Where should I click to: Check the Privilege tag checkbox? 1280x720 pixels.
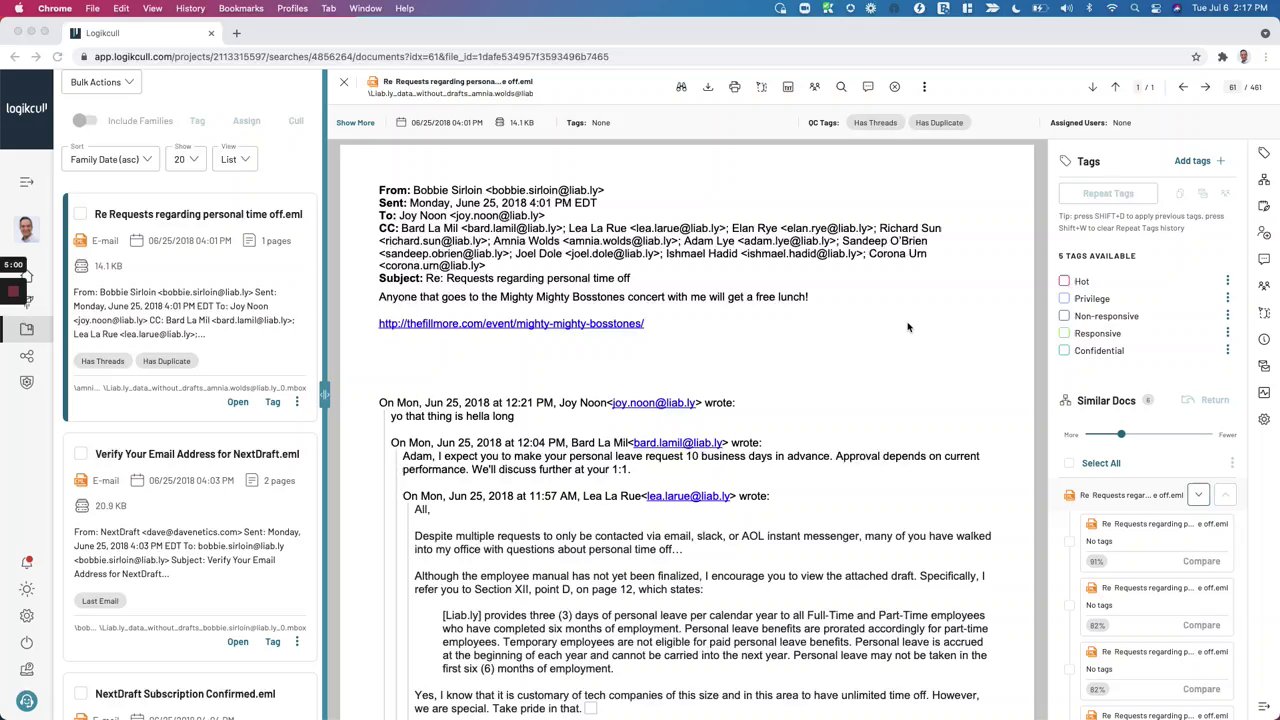point(1064,298)
